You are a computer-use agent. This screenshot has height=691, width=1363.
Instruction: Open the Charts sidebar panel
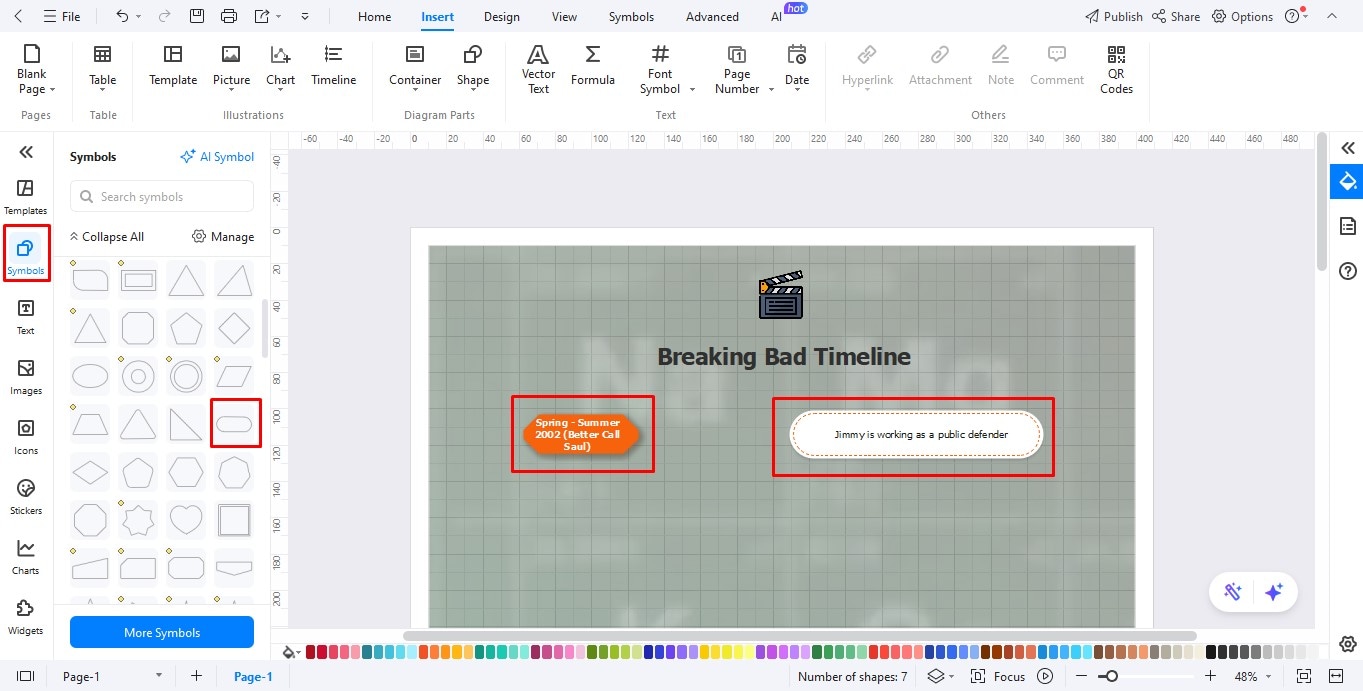(26, 557)
